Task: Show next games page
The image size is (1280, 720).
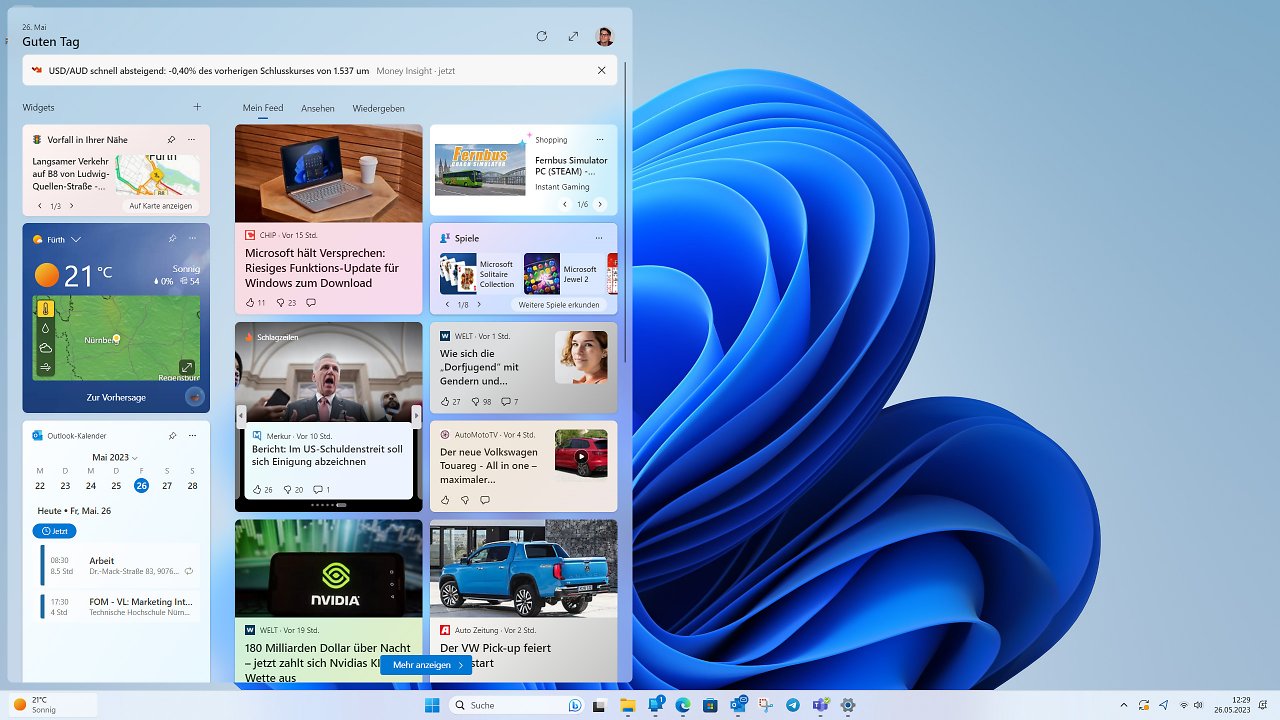Action: pyautogui.click(x=478, y=304)
